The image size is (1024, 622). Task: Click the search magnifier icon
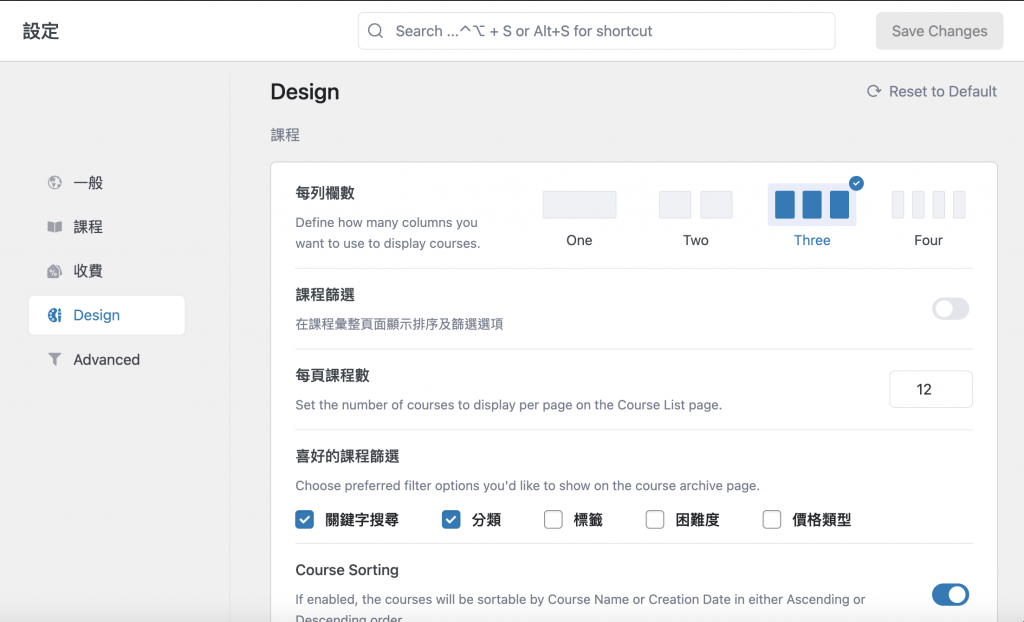click(376, 31)
